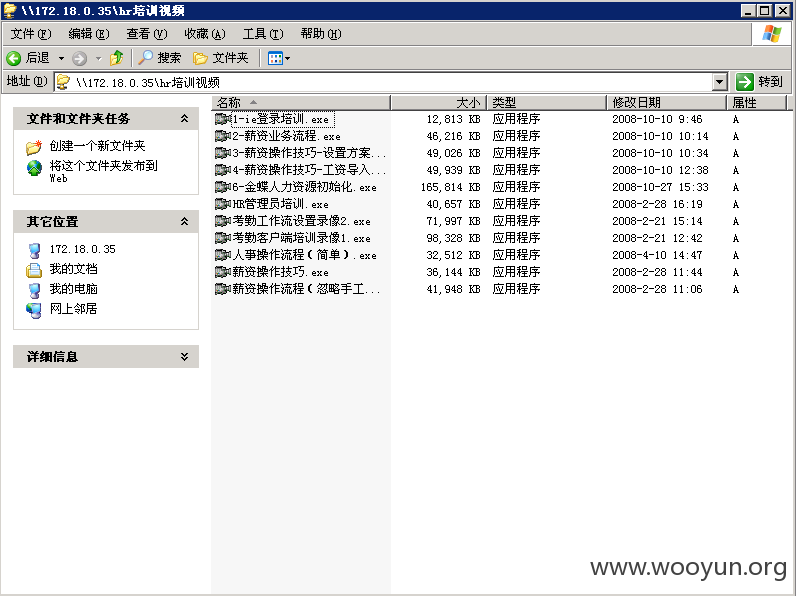Sort by the 类型 column header

[547, 103]
